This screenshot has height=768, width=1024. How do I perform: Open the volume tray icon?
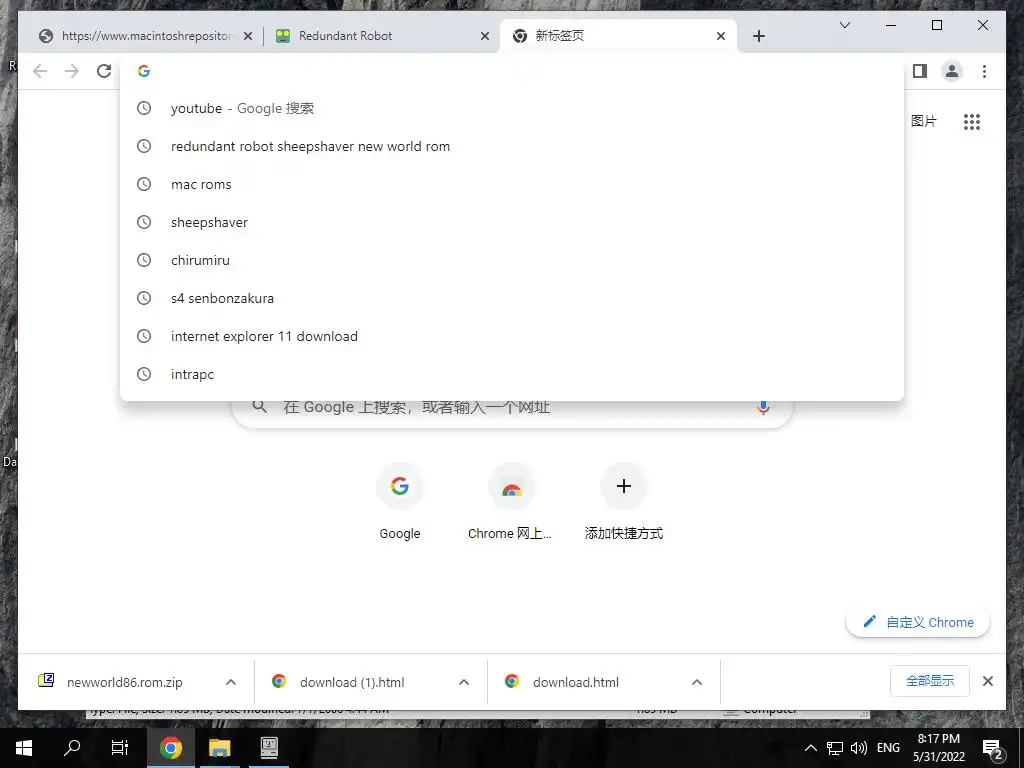[859, 748]
